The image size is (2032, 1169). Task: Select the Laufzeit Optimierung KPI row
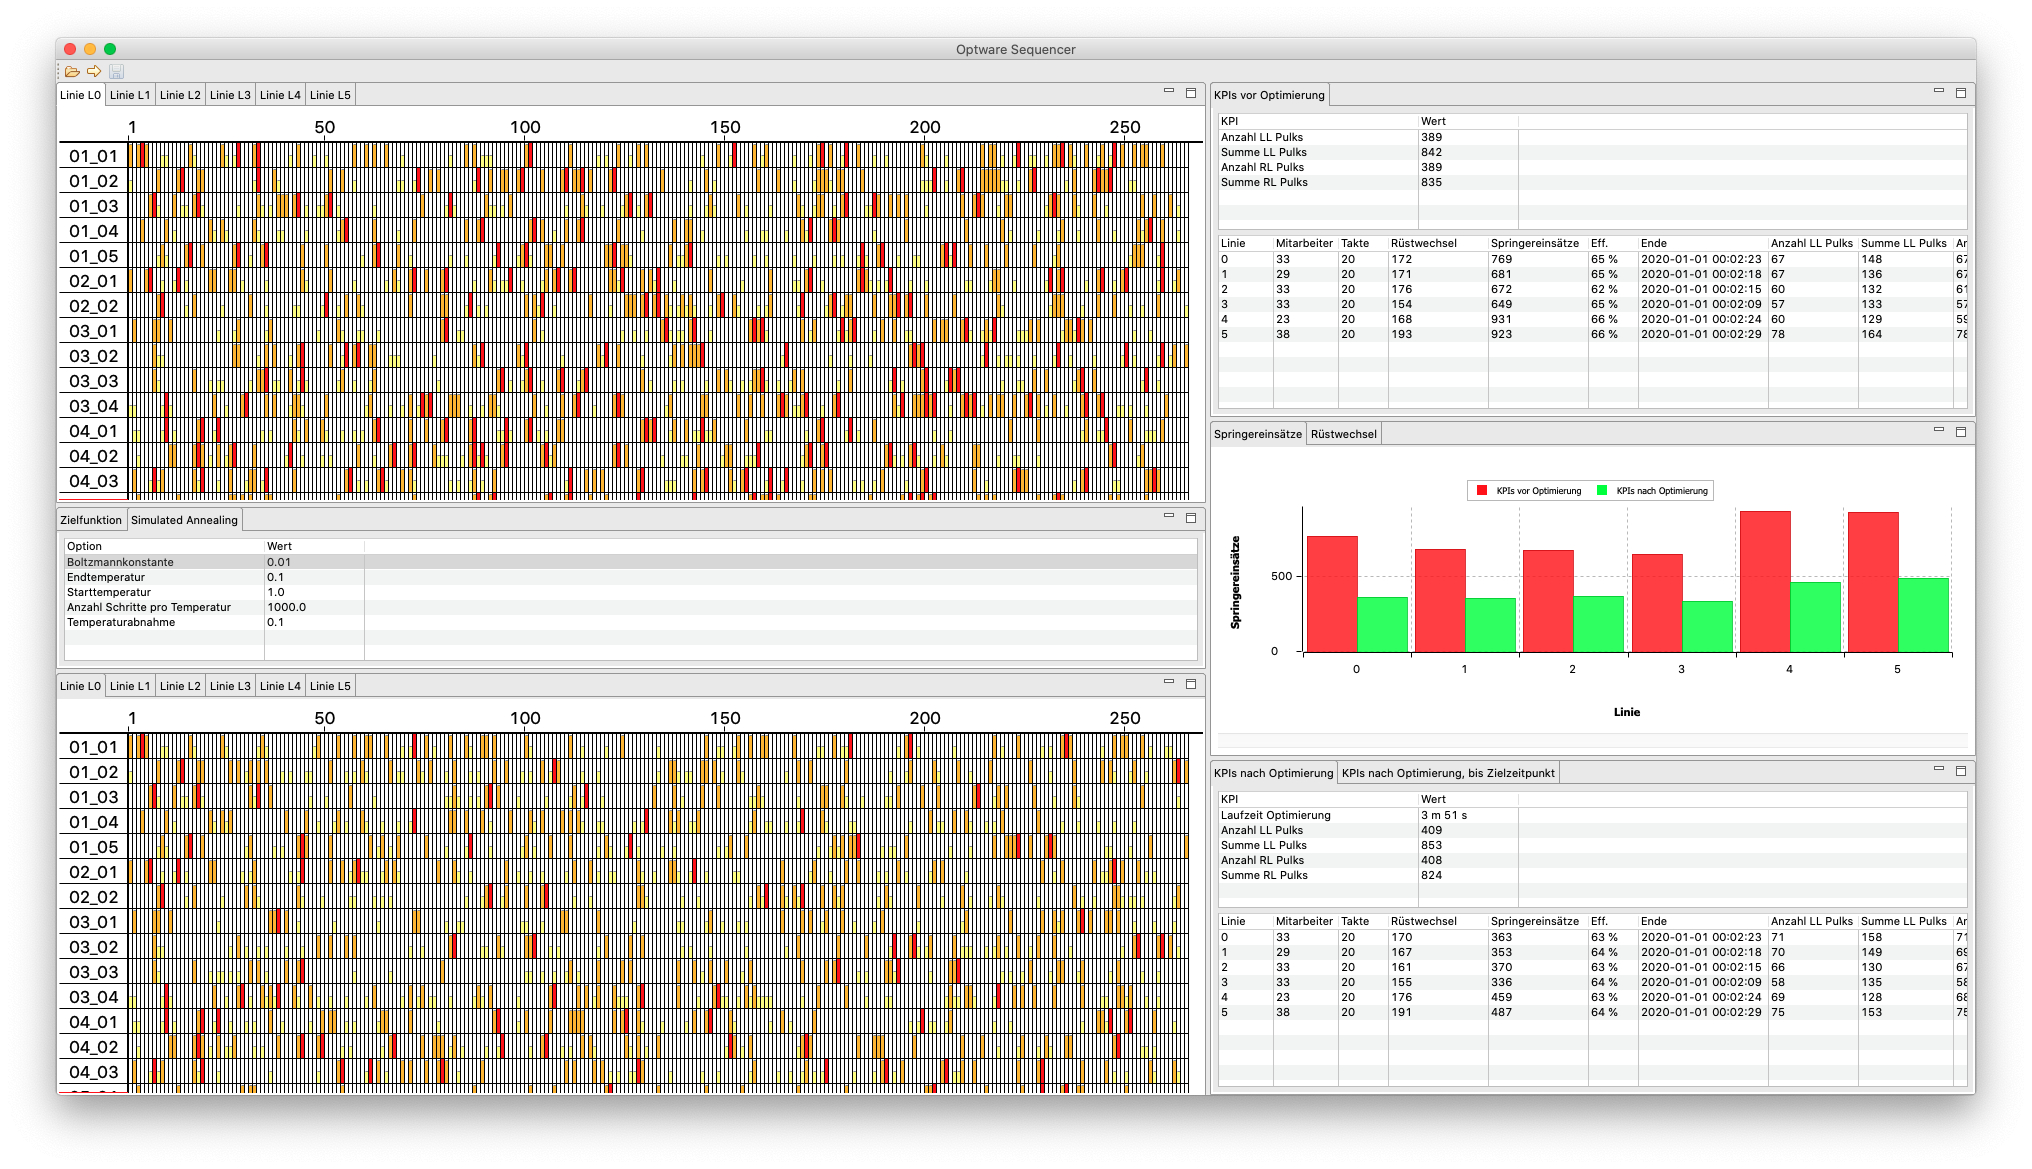tap(1275, 815)
